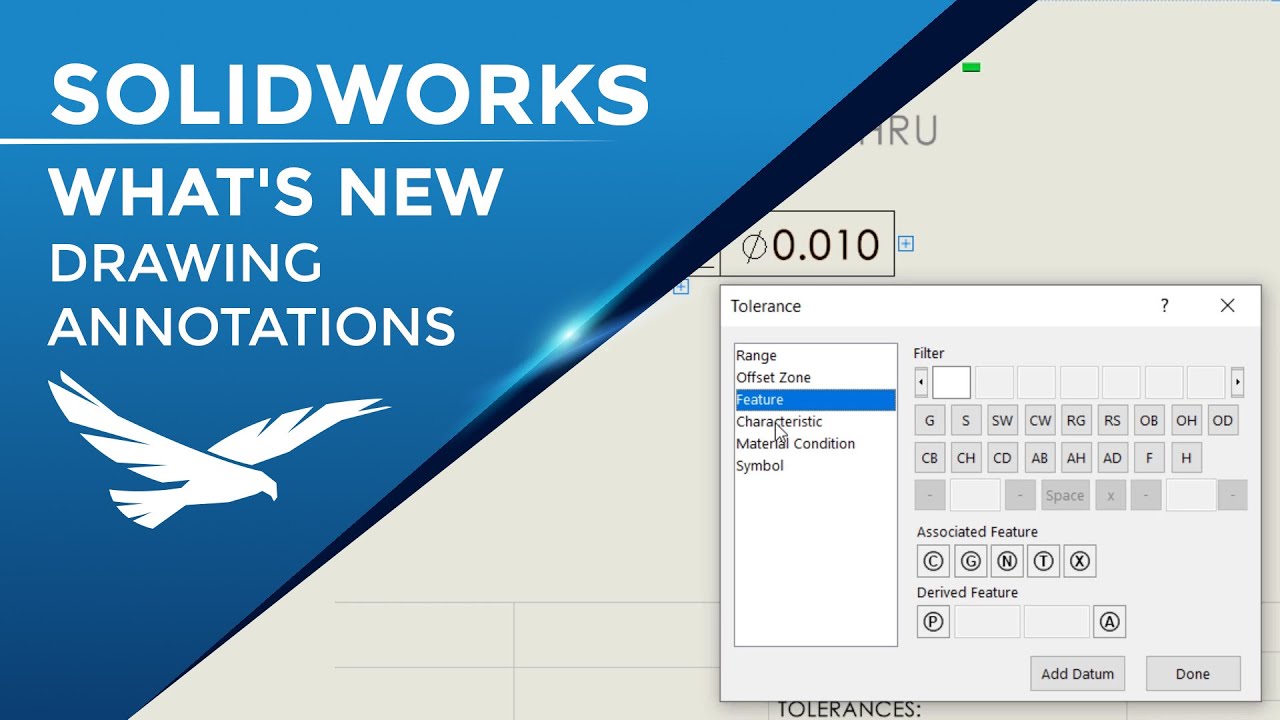Insert the AH feature symbol

1076,458
